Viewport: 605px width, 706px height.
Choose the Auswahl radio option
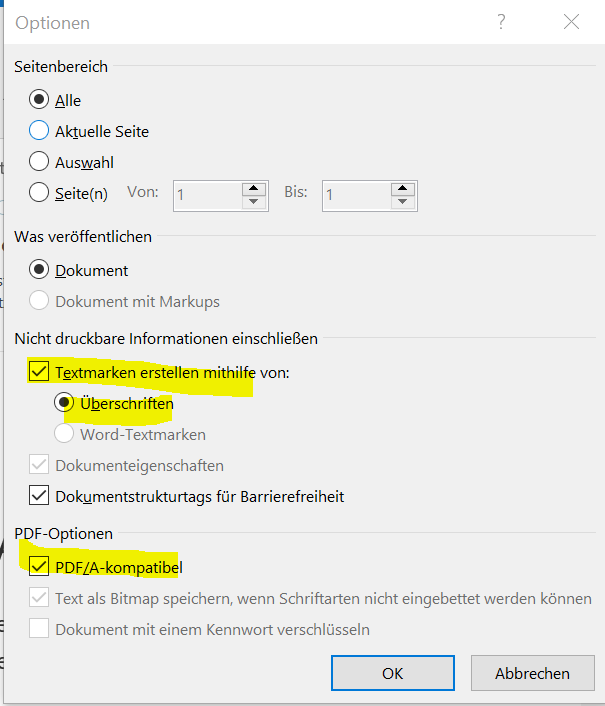[x=40, y=161]
